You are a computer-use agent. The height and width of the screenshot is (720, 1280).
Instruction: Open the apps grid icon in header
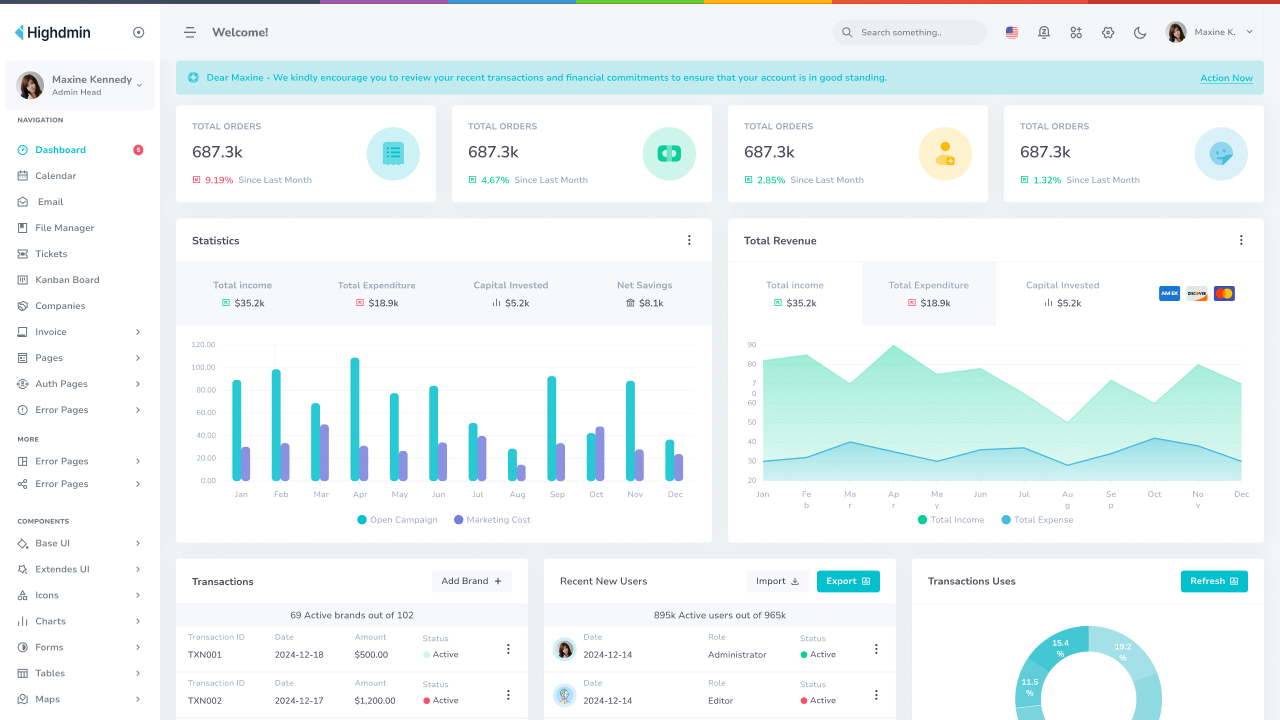(x=1076, y=32)
